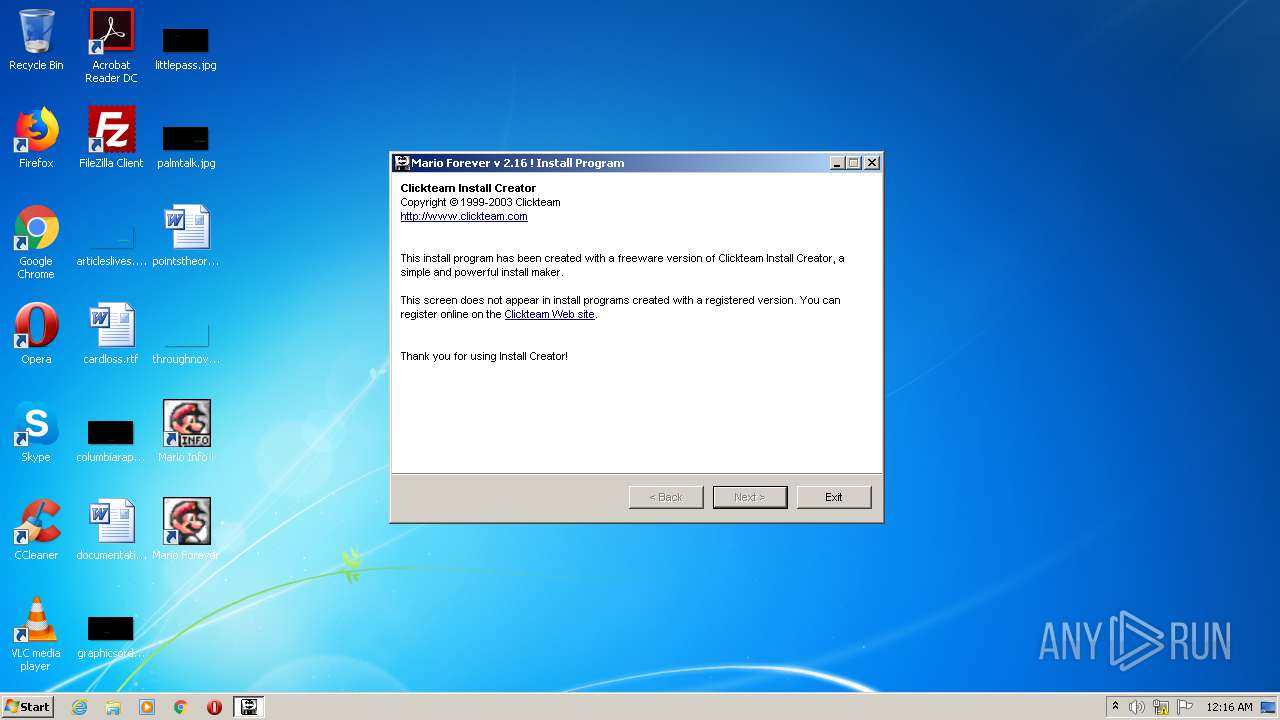Select littlepass.jpg on the desktop
This screenshot has height=720, width=1280.
click(186, 48)
